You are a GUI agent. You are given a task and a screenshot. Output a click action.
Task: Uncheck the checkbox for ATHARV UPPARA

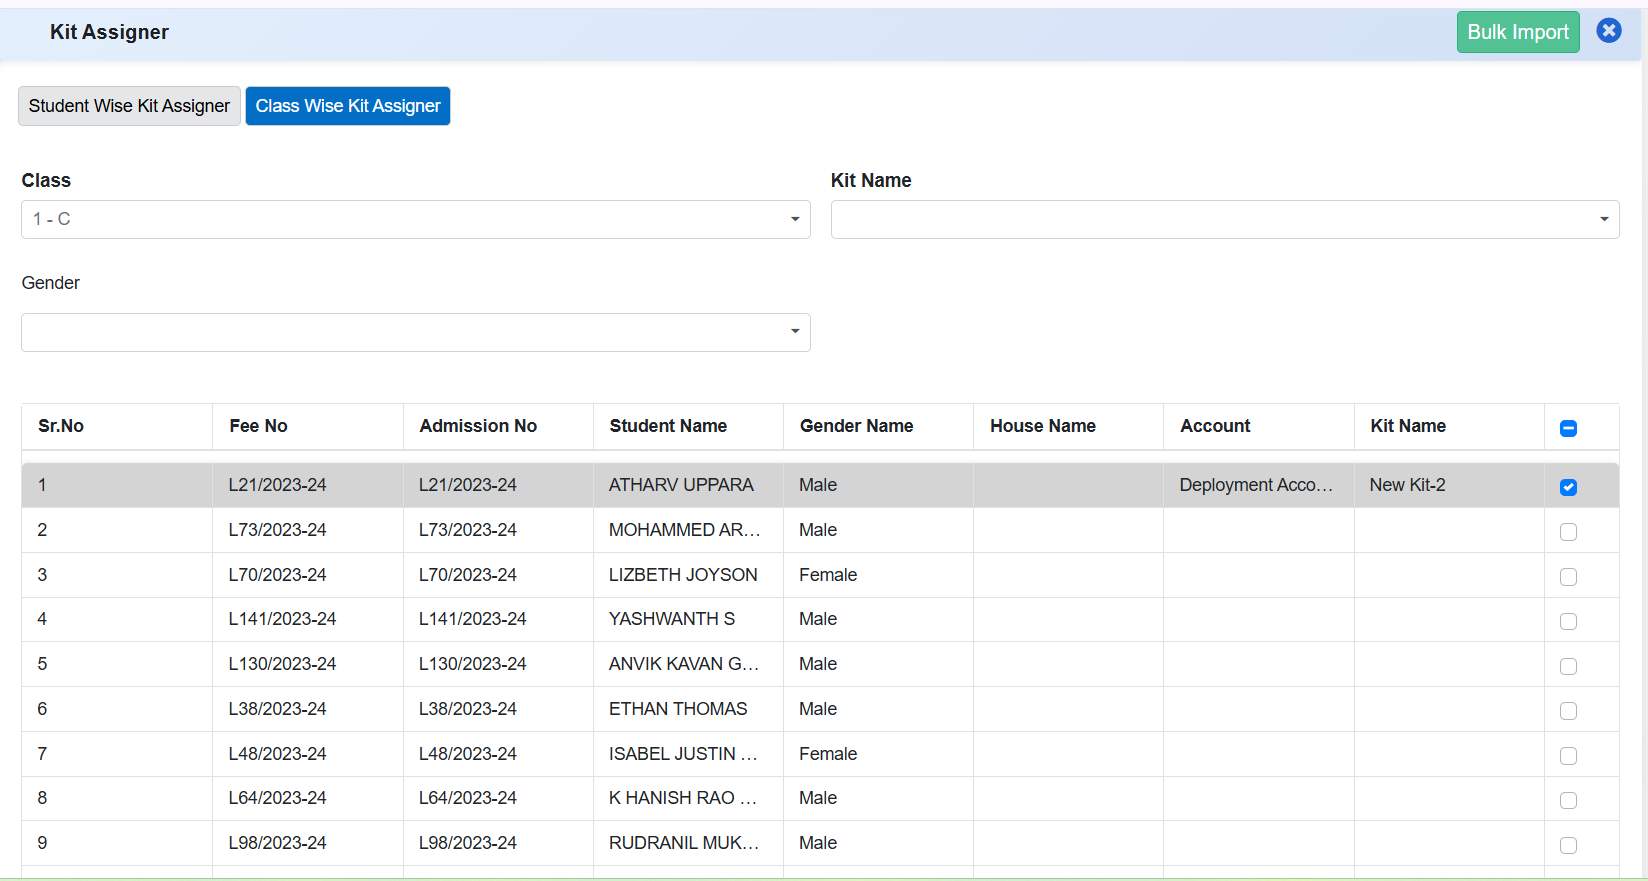coord(1568,487)
